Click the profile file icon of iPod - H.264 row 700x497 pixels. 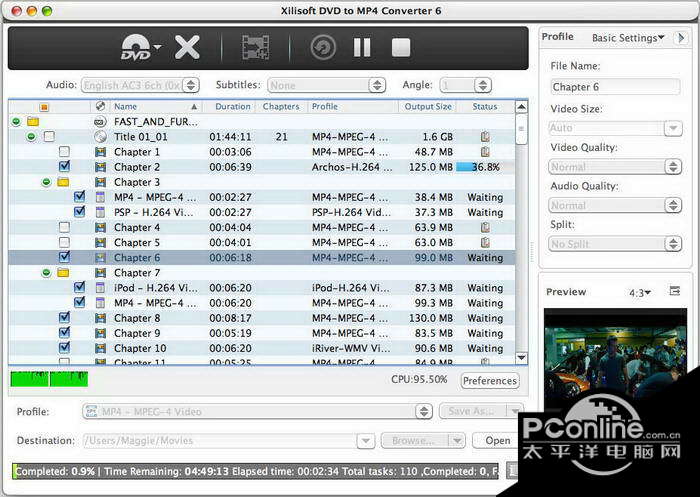click(100, 288)
